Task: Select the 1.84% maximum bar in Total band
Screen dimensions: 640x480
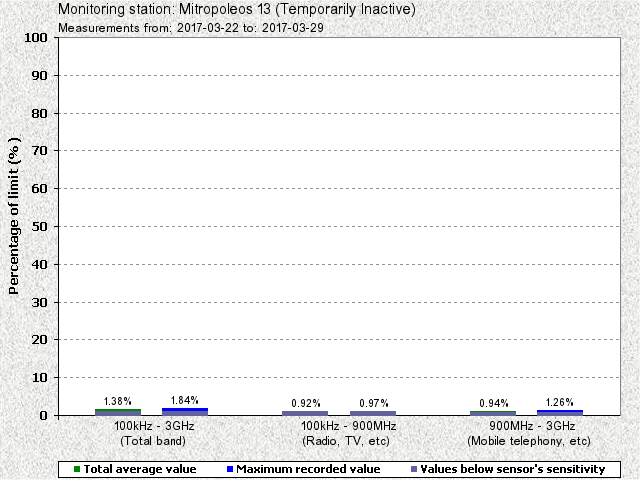Action: click(x=185, y=411)
